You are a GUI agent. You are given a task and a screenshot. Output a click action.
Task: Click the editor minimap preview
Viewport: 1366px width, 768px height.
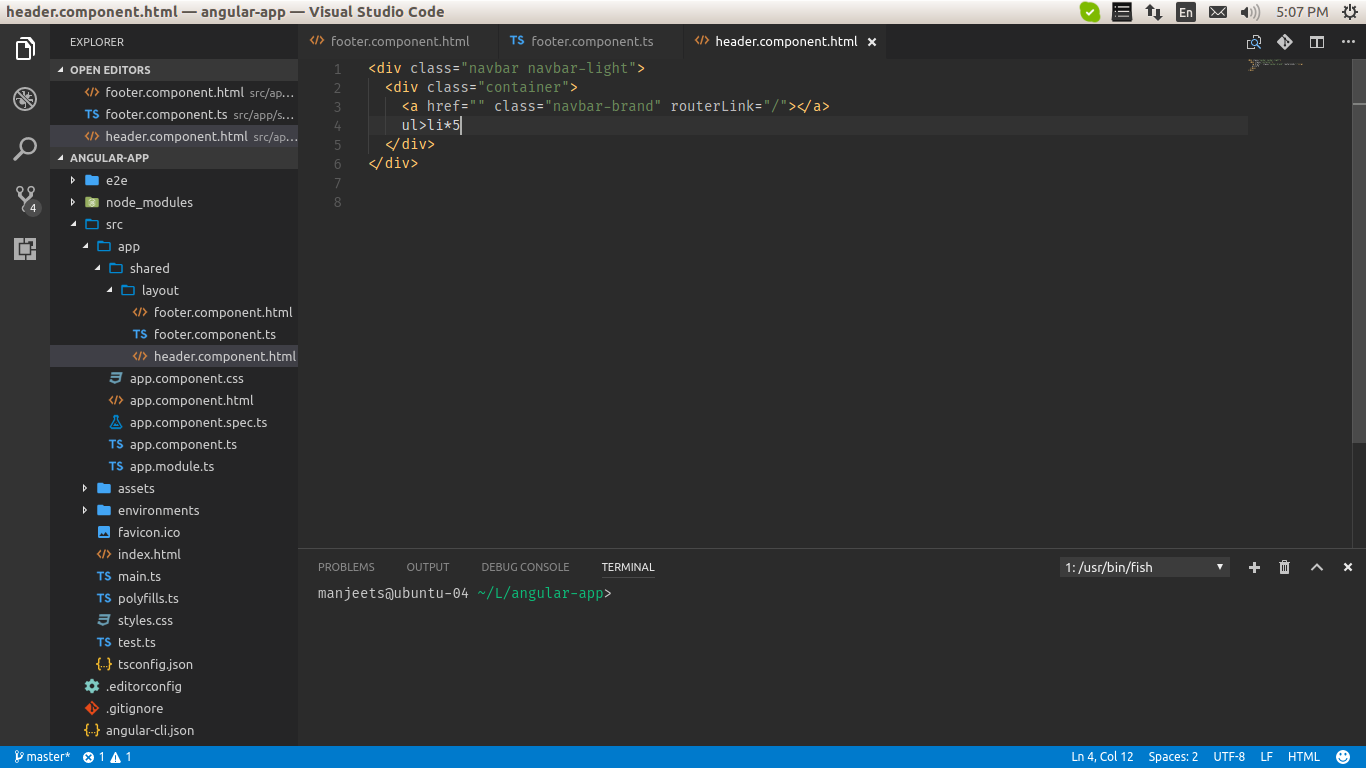pos(1275,64)
